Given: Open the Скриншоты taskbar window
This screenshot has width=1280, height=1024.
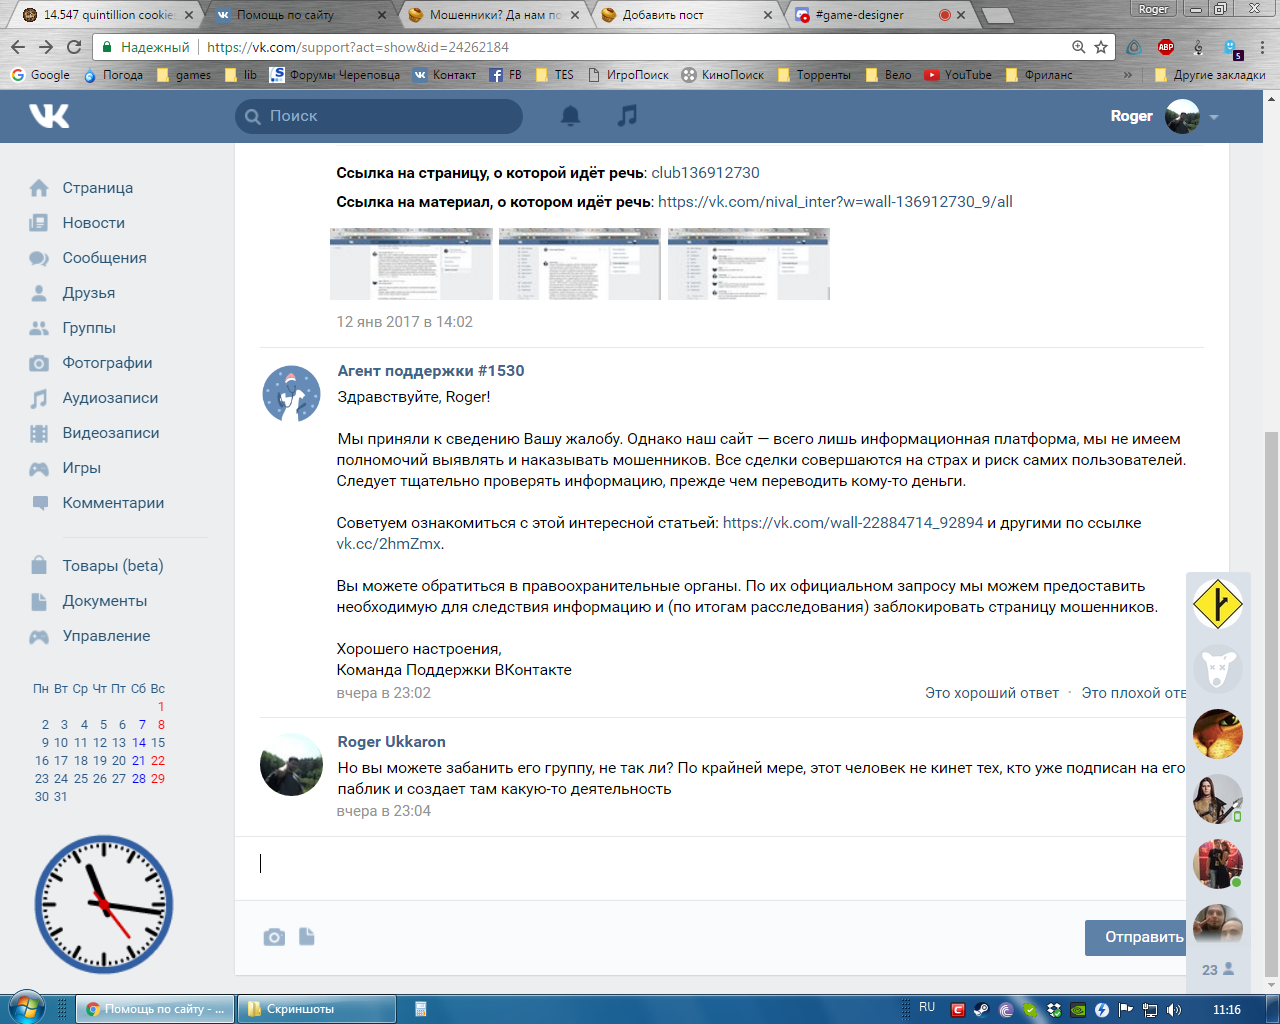Looking at the screenshot, I should pyautogui.click(x=318, y=1009).
